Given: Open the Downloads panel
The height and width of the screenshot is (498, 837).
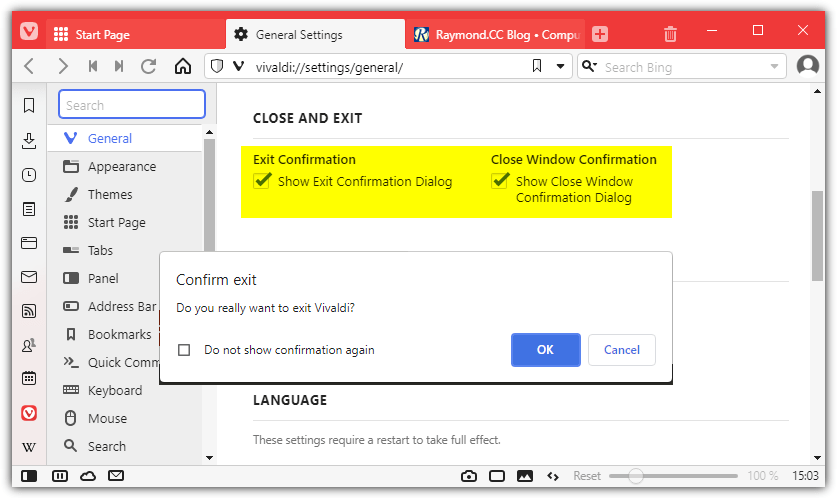Looking at the screenshot, I should tap(29, 141).
